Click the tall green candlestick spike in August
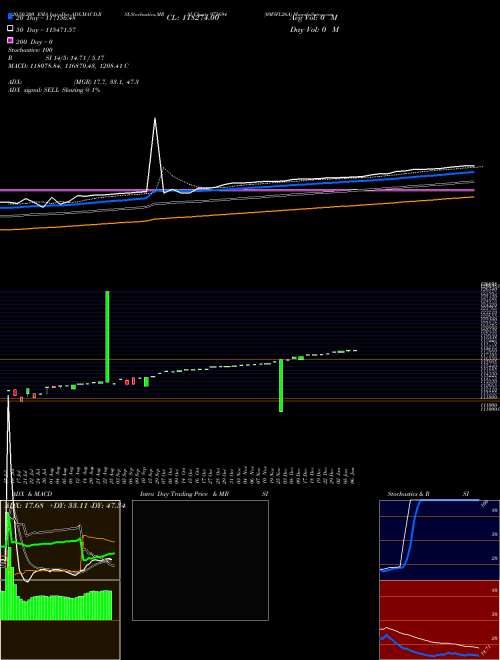 click(x=107, y=336)
